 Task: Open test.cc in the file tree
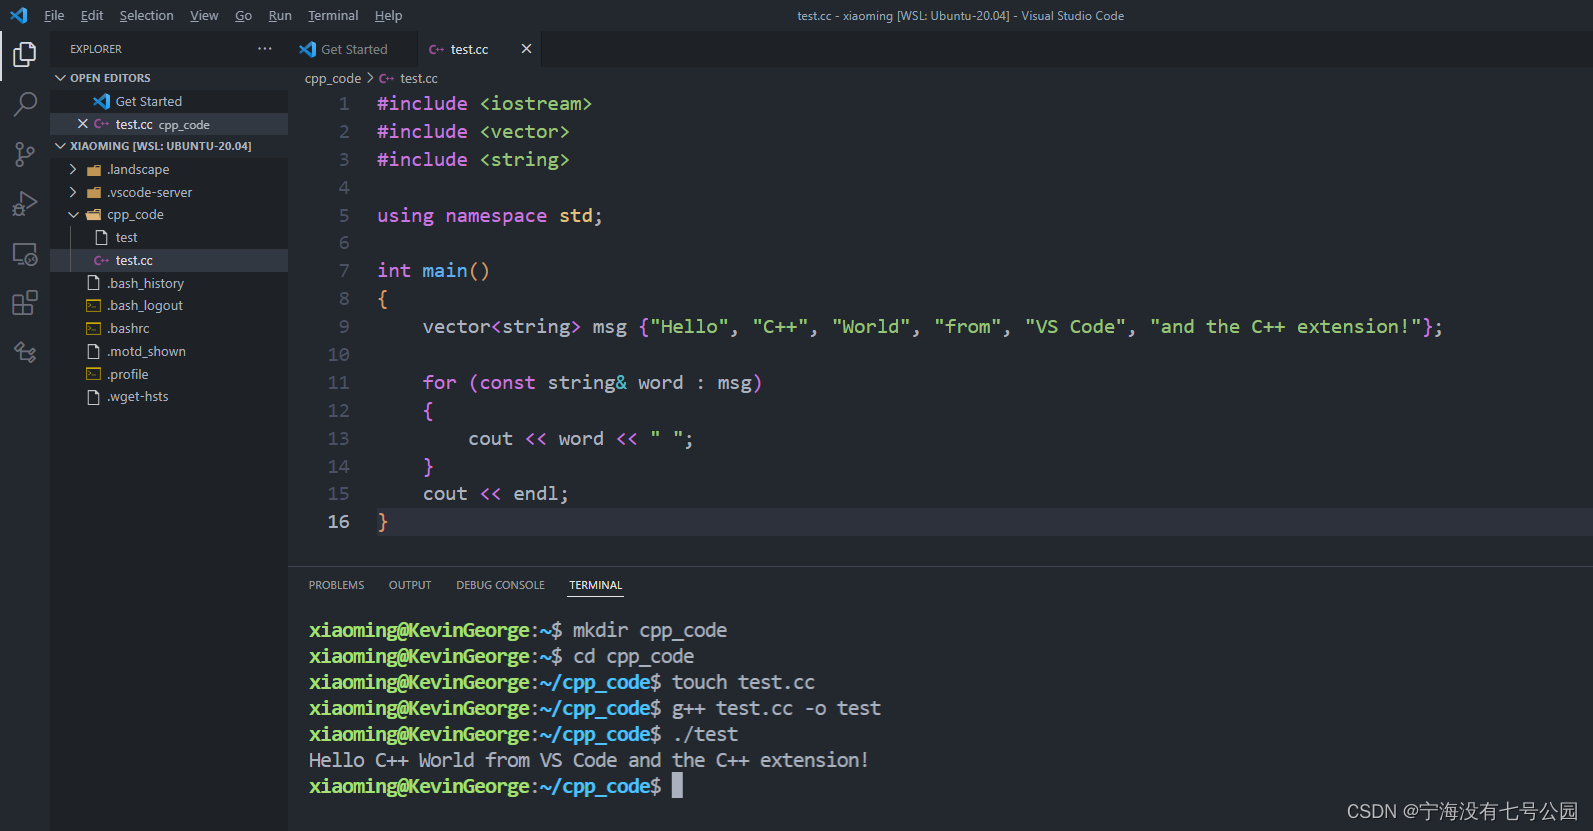pos(169,260)
